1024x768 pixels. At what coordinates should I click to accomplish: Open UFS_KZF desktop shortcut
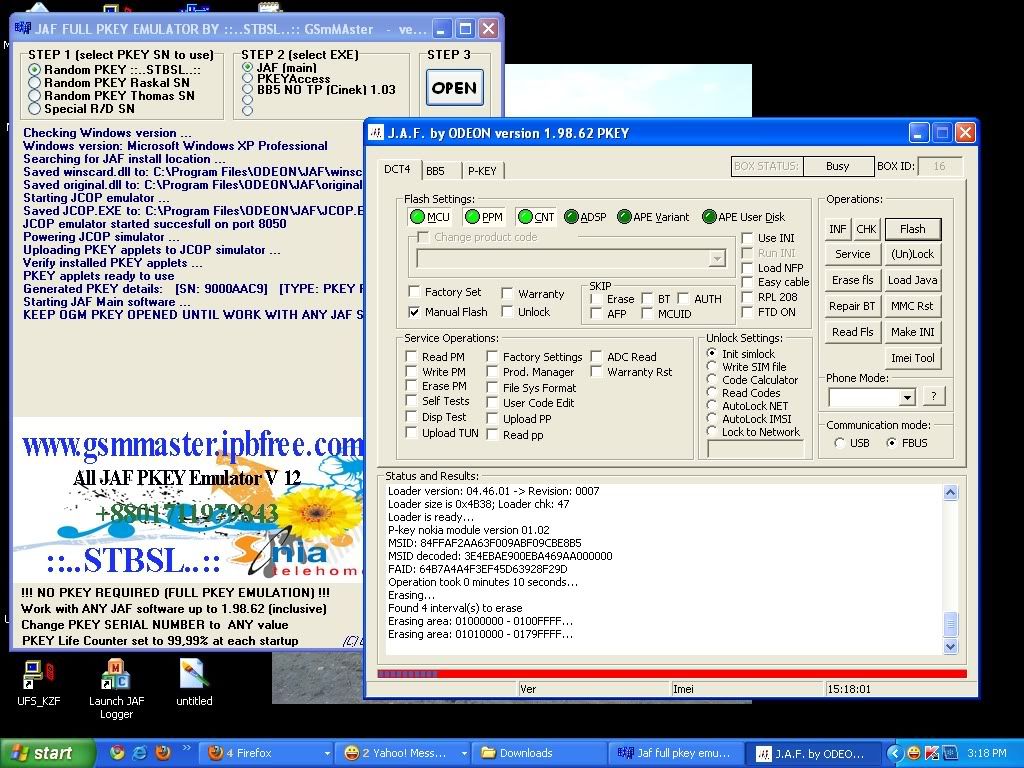point(39,684)
